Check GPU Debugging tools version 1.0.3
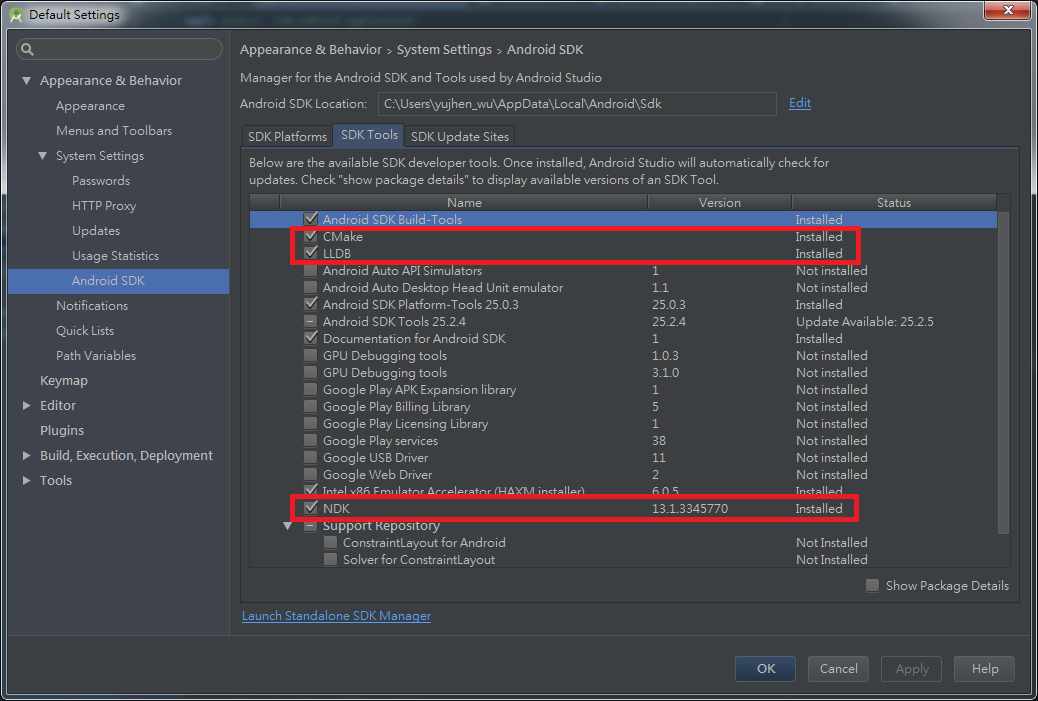 pyautogui.click(x=310, y=355)
